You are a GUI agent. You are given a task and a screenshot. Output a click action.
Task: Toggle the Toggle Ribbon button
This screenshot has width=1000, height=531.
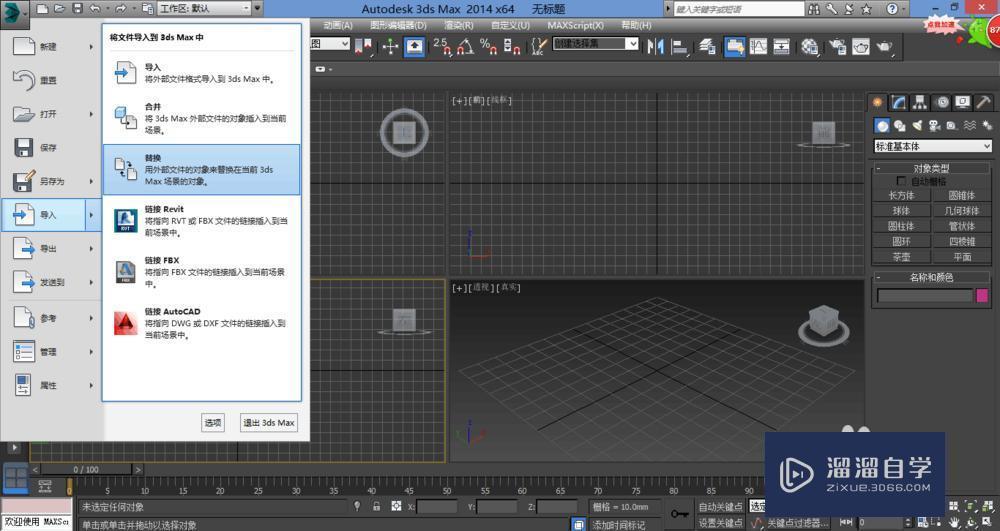(734, 47)
